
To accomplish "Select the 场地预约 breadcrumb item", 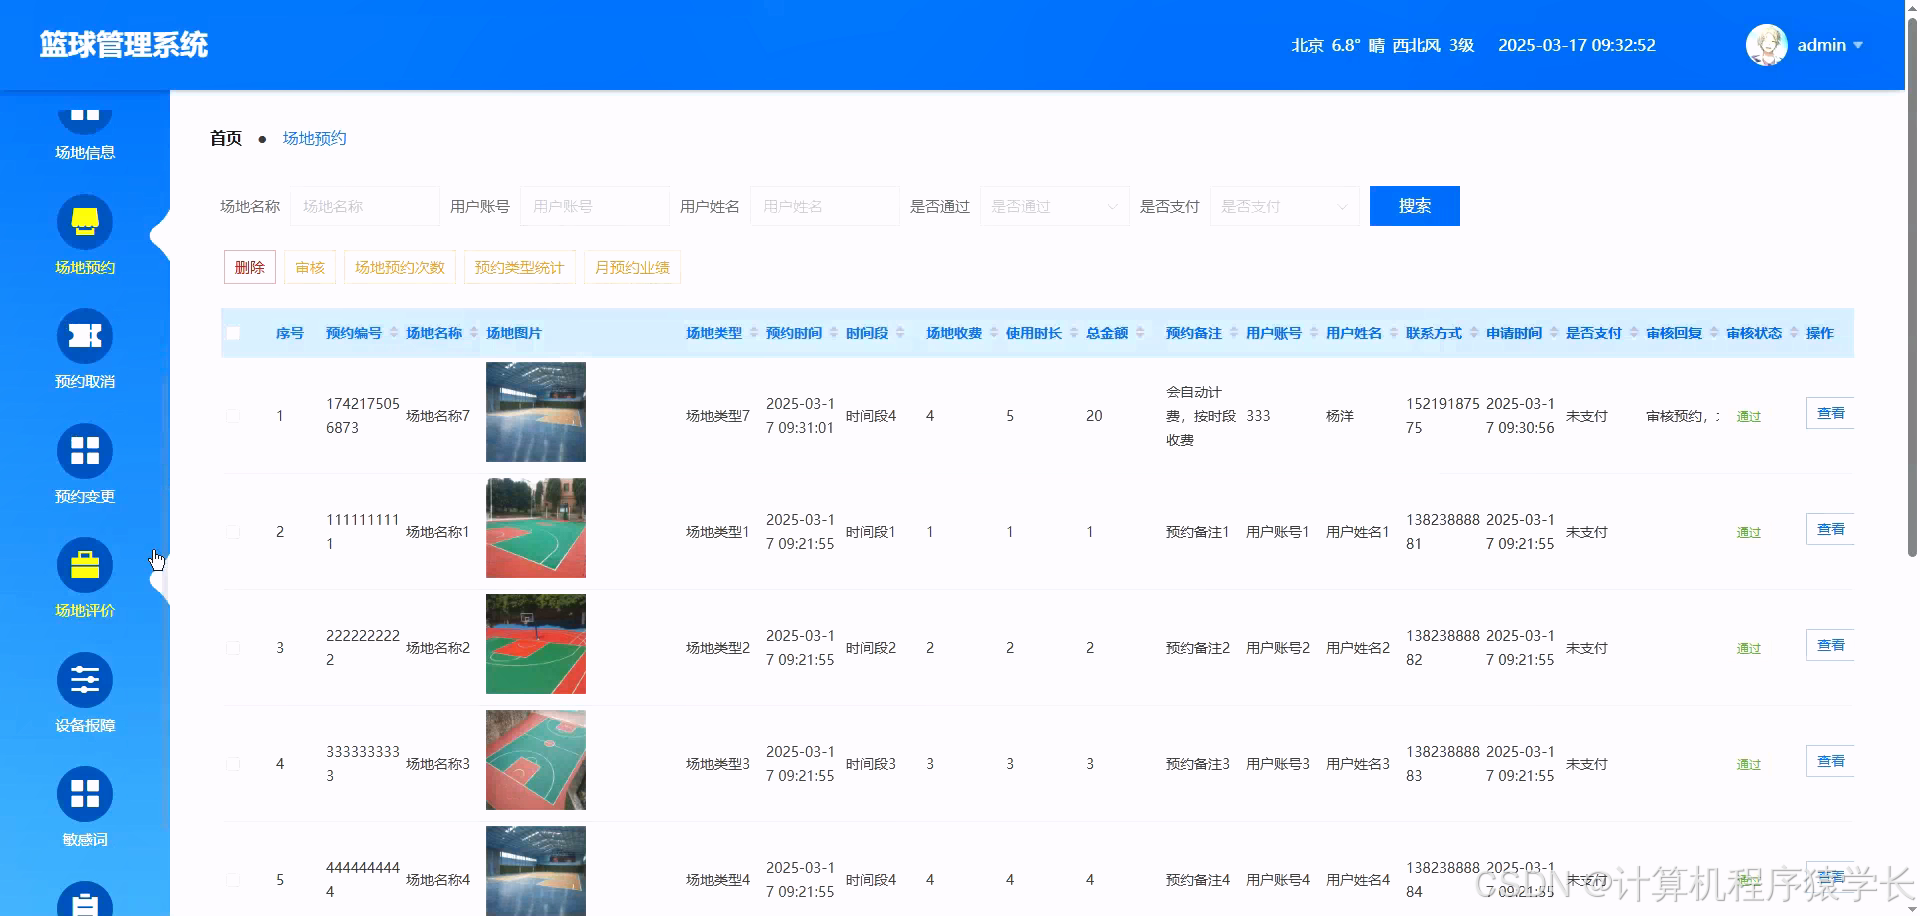I will (314, 137).
